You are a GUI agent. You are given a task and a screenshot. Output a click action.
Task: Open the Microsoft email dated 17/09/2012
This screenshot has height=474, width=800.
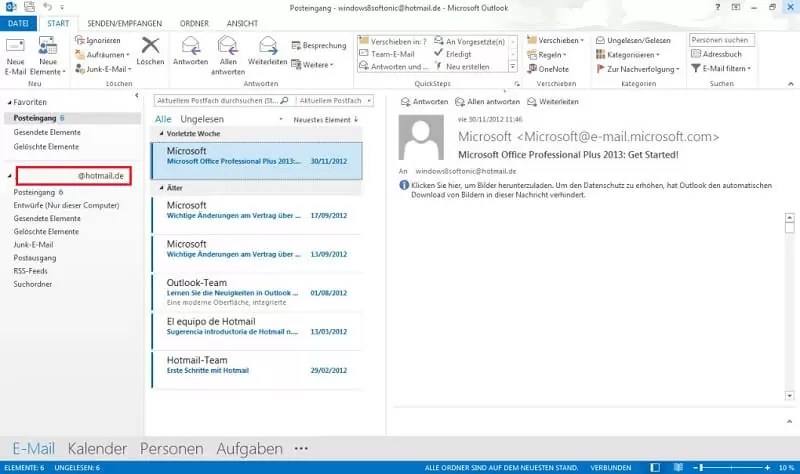point(257,215)
